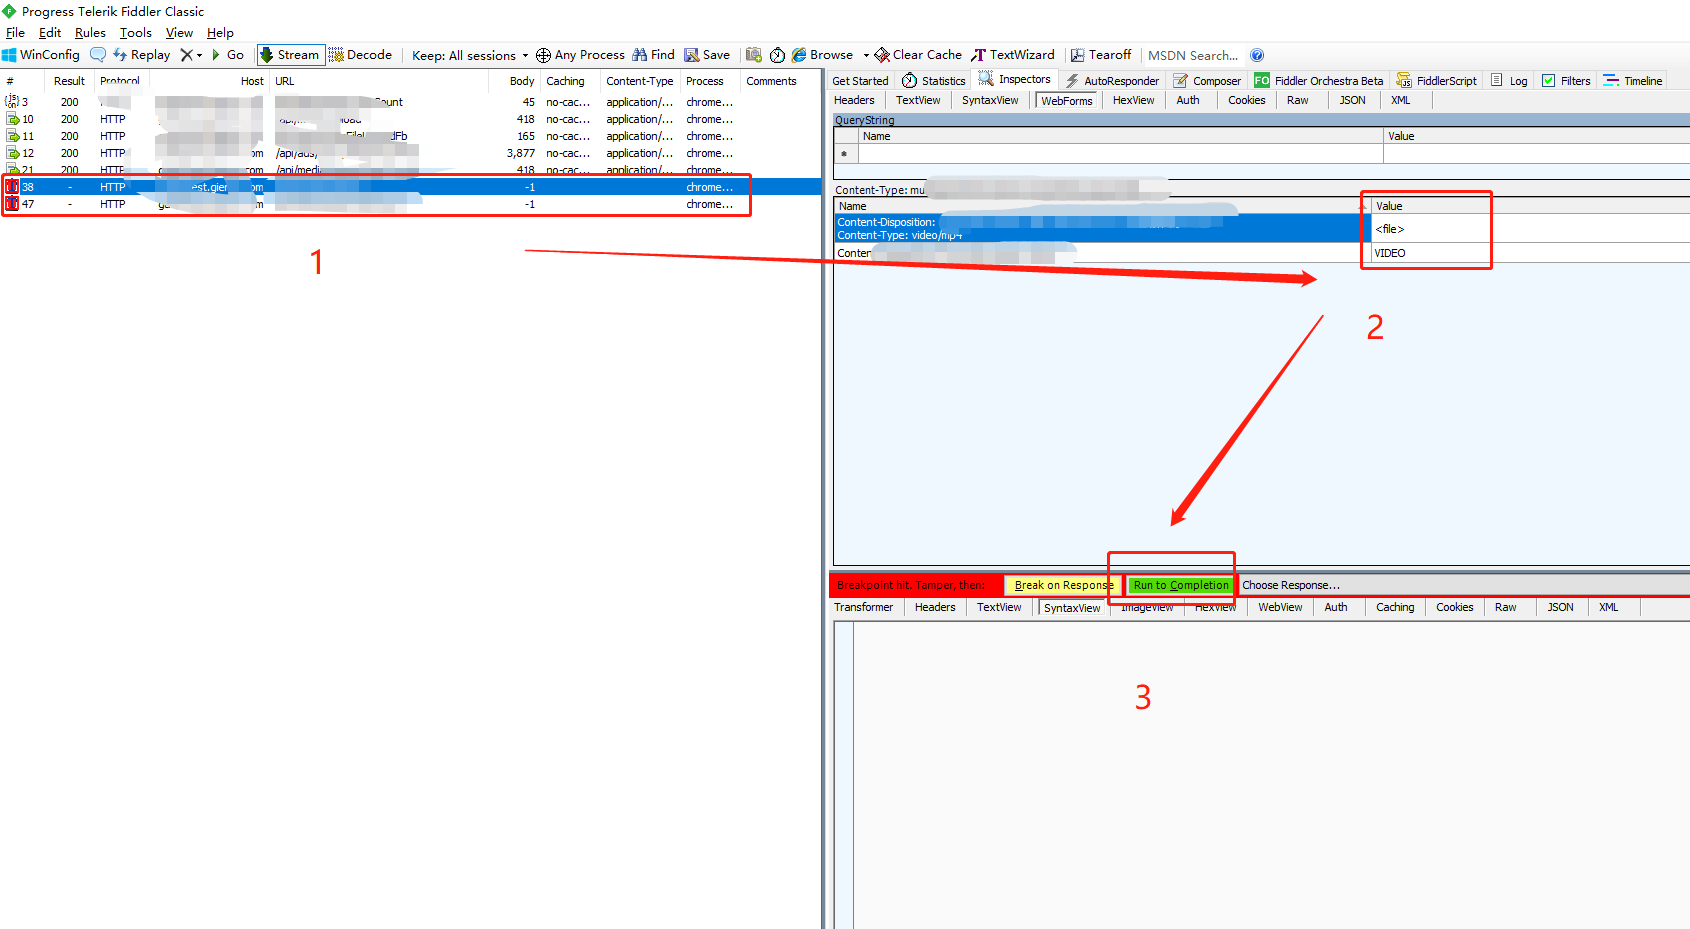Select response WebView tab
This screenshot has width=1690, height=929.
coord(1280,607)
